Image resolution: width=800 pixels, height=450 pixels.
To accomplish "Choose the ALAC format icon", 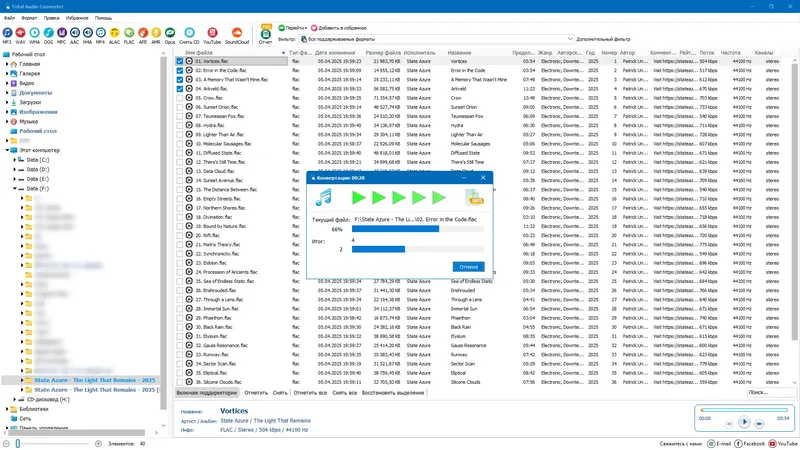I will tap(114, 33).
